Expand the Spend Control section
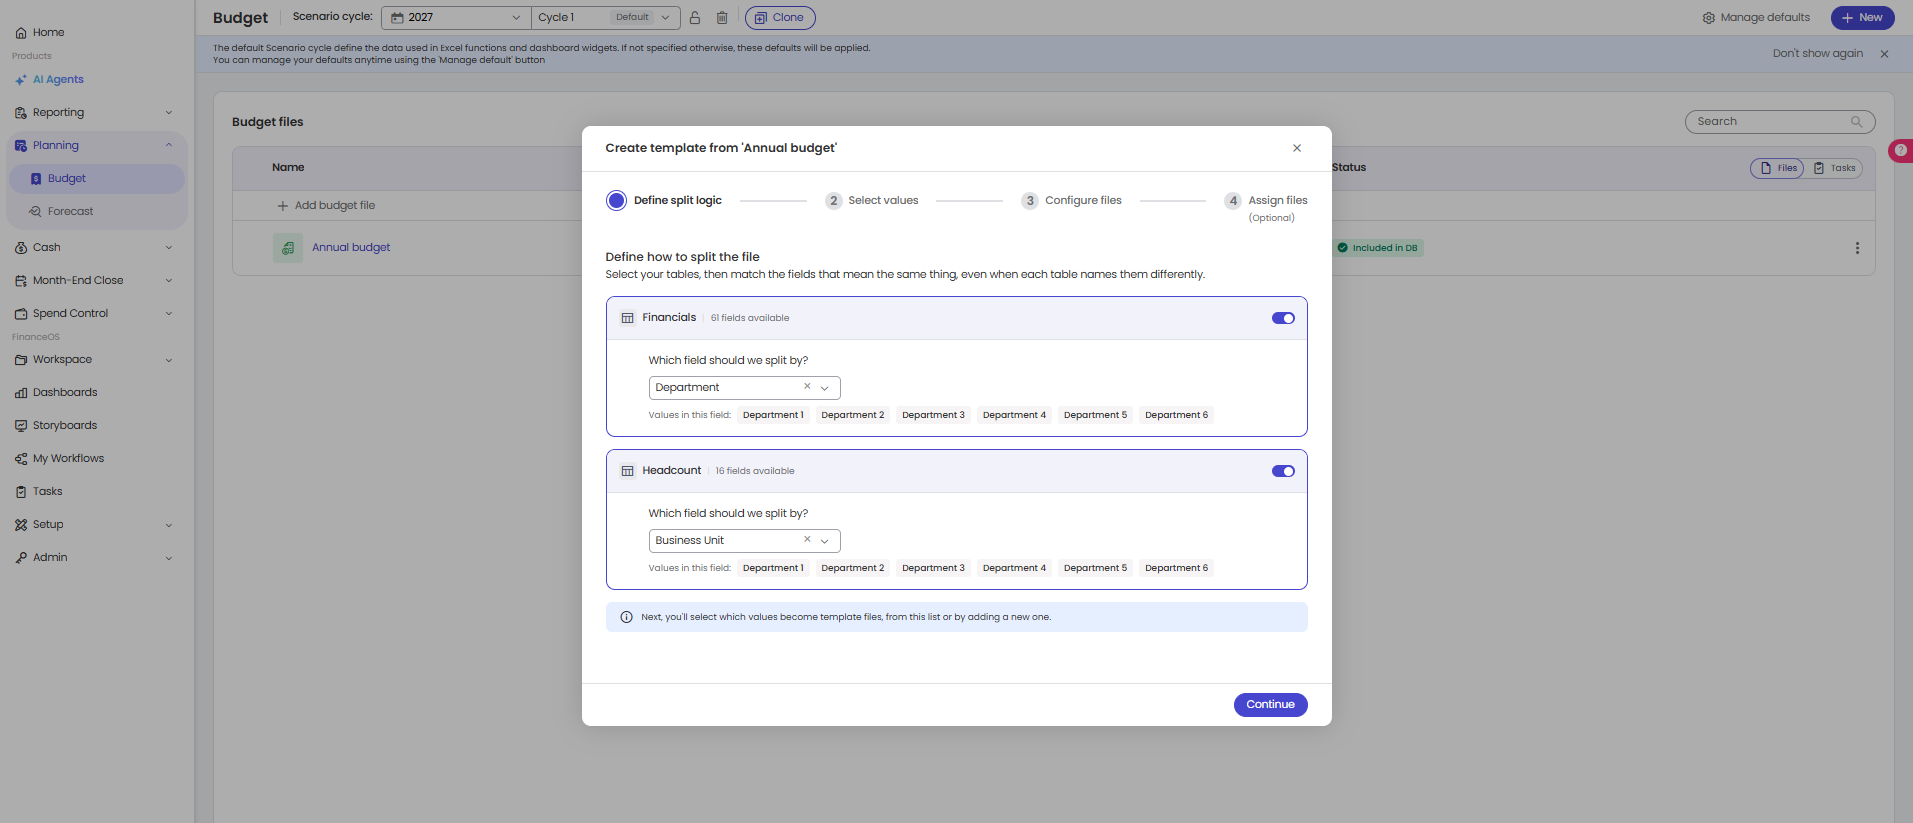The height and width of the screenshot is (823, 1913). [x=169, y=314]
